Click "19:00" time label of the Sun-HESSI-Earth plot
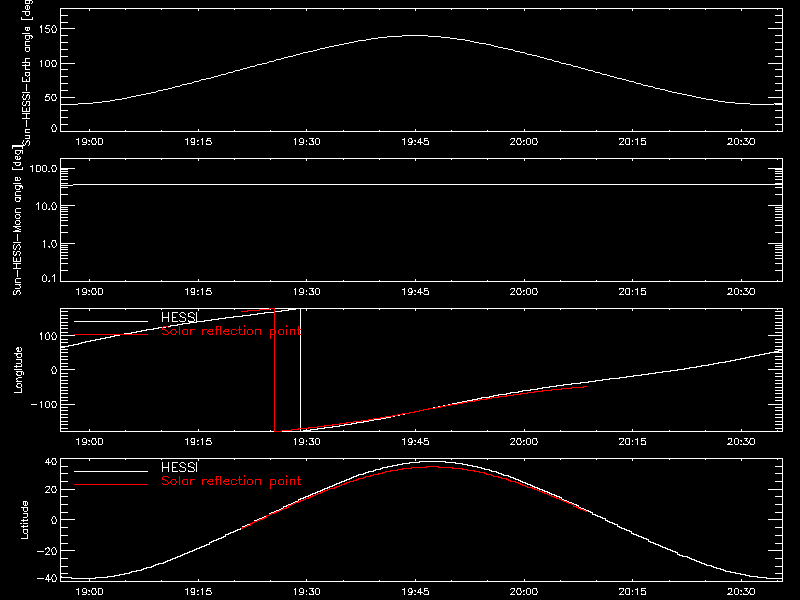Viewport: 800px width, 600px height. [89, 141]
